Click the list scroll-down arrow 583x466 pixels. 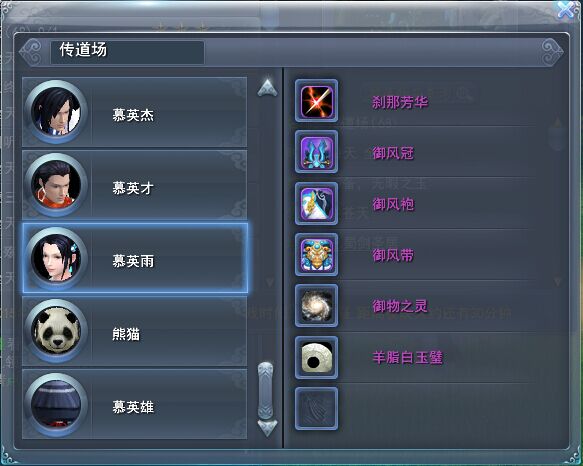267,428
